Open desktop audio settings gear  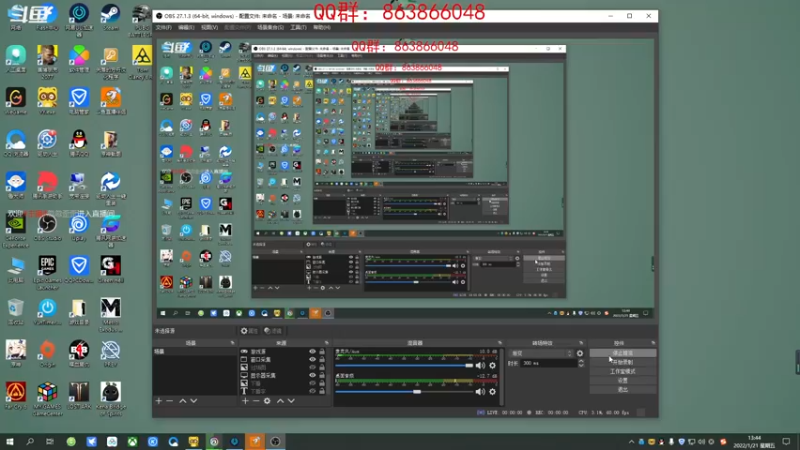(492, 392)
